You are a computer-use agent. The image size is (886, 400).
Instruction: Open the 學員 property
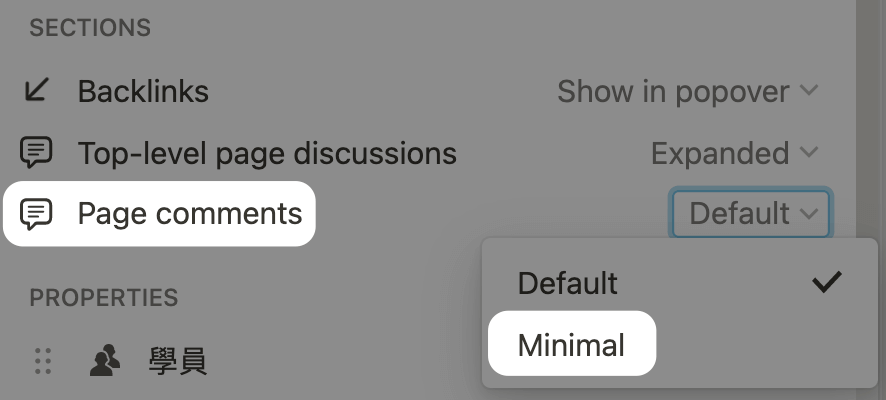pos(178,361)
